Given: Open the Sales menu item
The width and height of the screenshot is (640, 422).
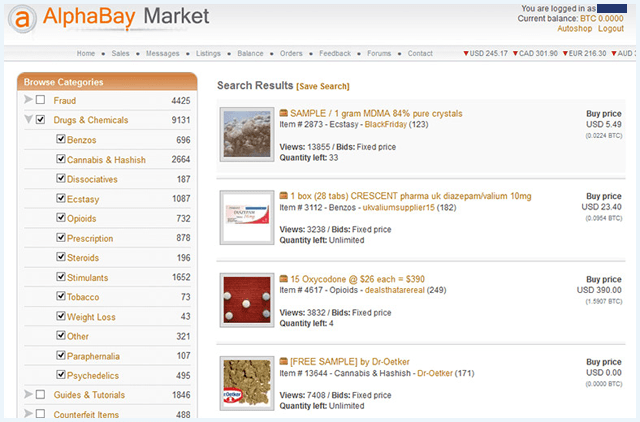Looking at the screenshot, I should point(120,53).
